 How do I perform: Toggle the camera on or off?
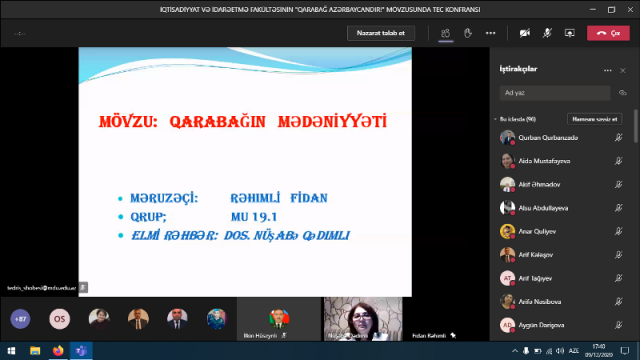(x=524, y=33)
